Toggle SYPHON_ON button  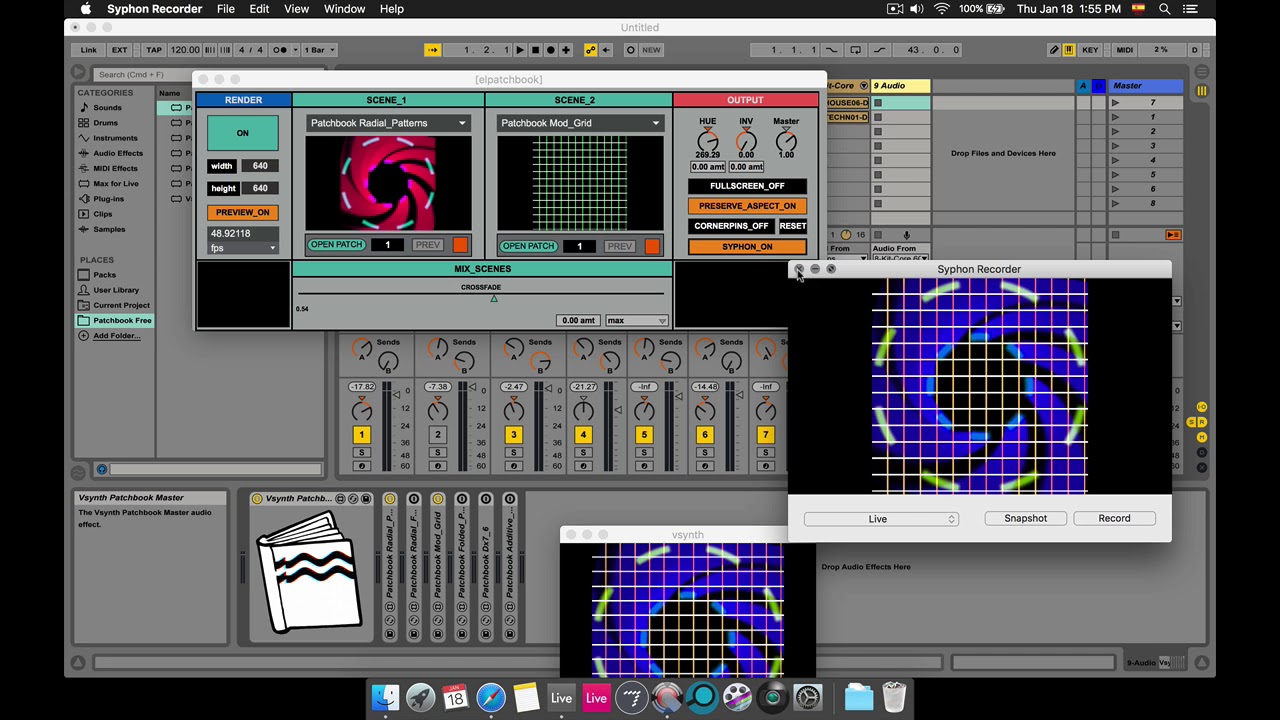(x=747, y=246)
